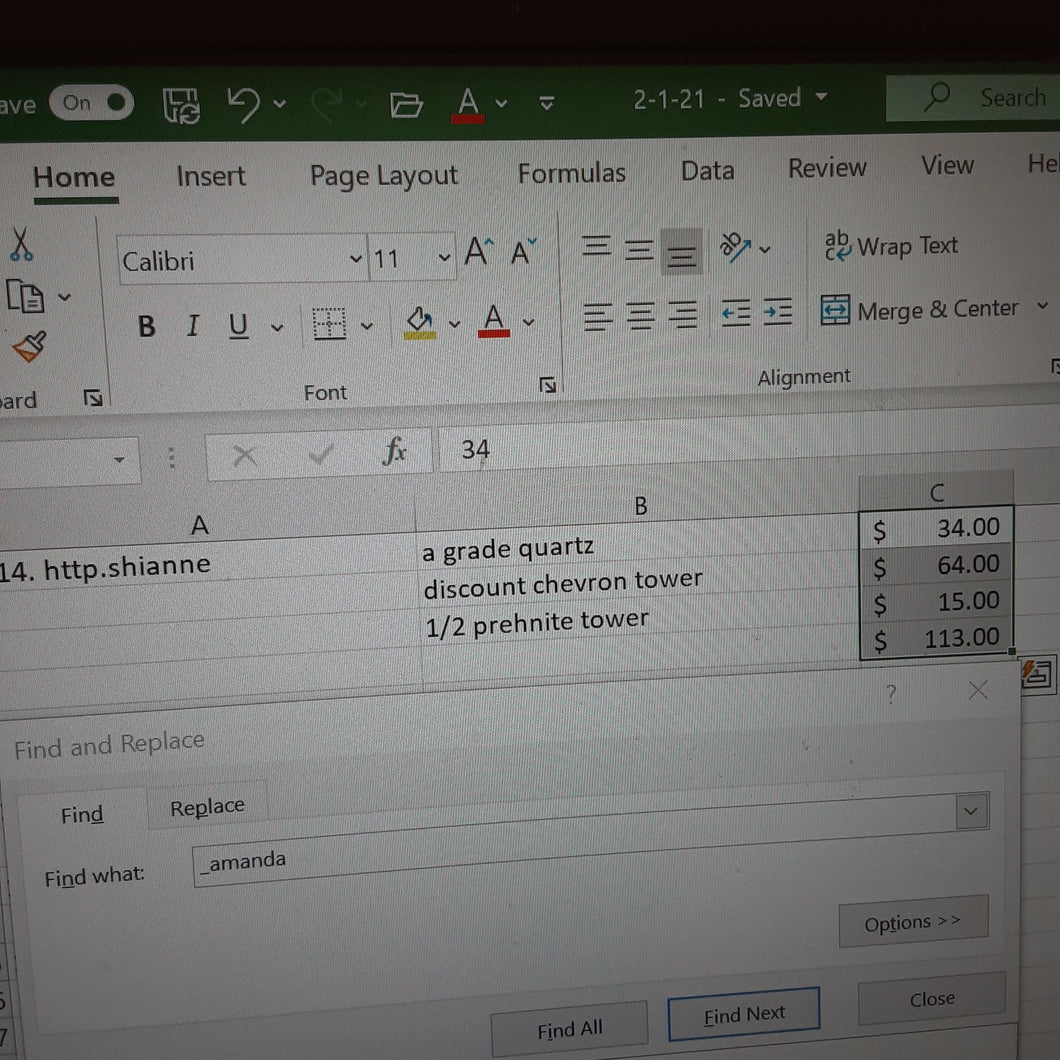This screenshot has height=1060, width=1060.
Task: Open ribbon Font Color dropdown arrow
Action: click(529, 322)
